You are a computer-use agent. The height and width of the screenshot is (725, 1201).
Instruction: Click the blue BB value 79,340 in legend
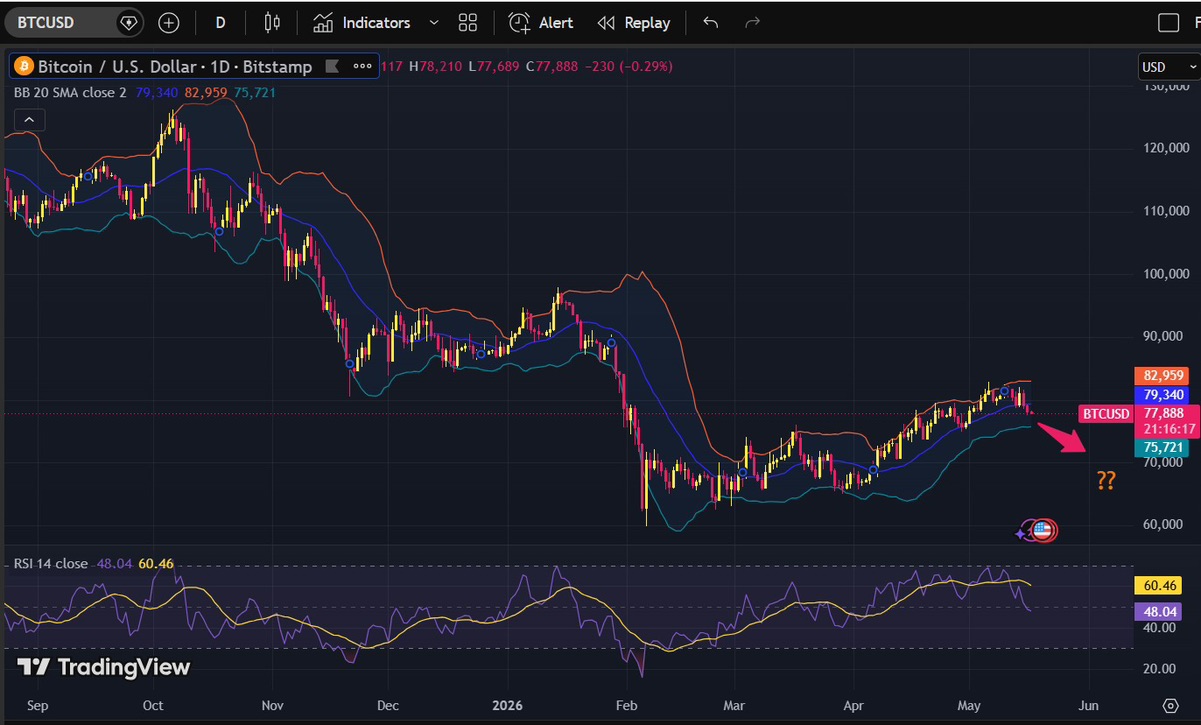tap(156, 92)
